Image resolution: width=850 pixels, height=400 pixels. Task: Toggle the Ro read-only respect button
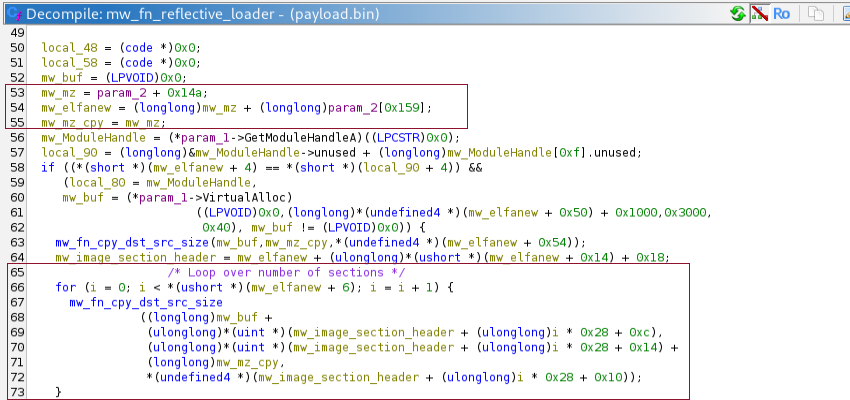pos(781,14)
